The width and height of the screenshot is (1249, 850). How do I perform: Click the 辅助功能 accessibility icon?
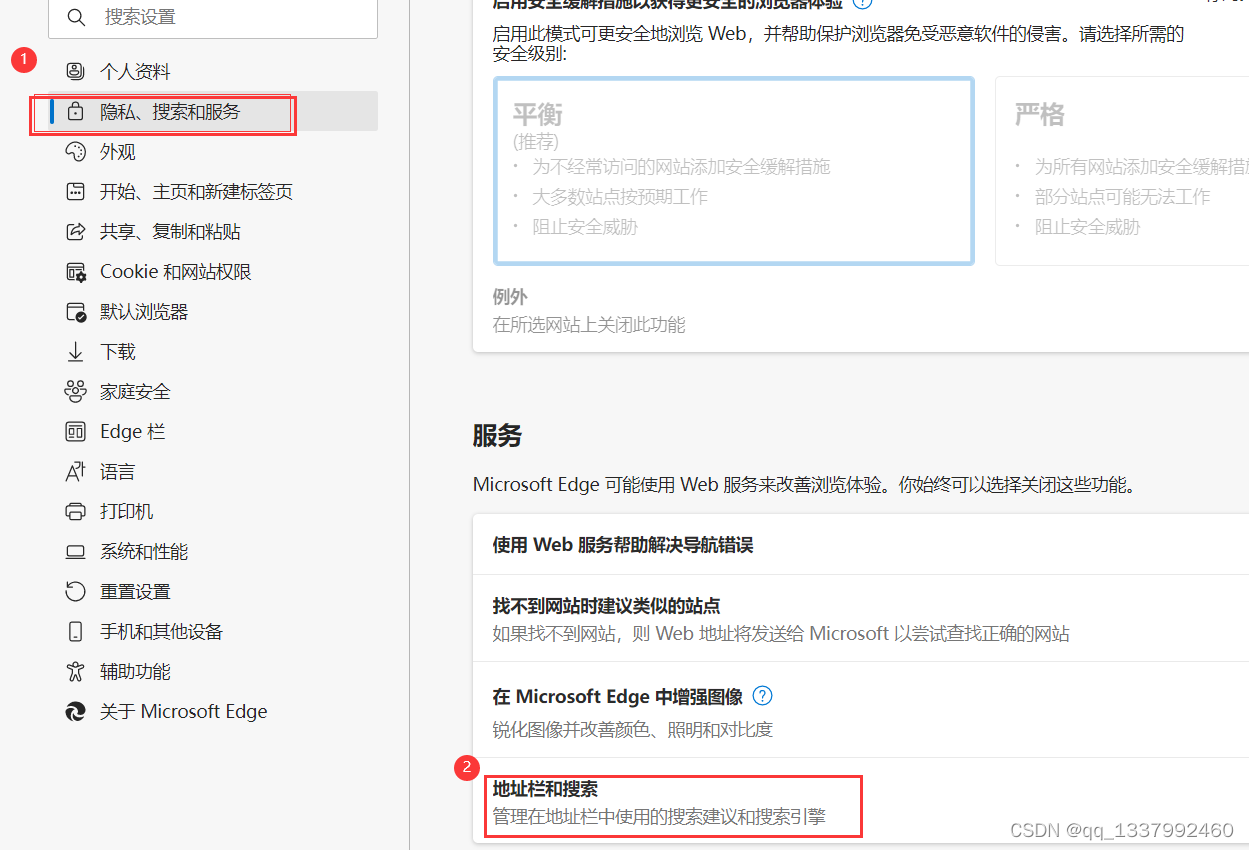click(x=75, y=671)
